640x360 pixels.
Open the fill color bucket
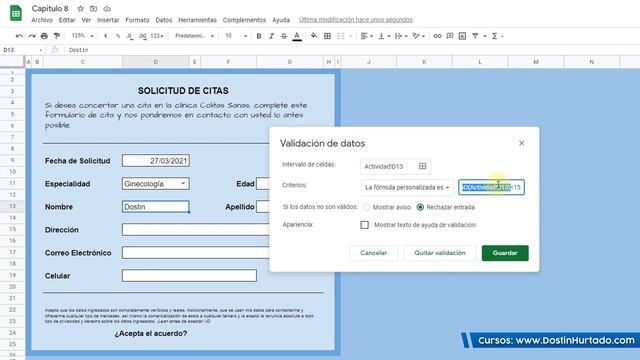pyautogui.click(x=314, y=36)
